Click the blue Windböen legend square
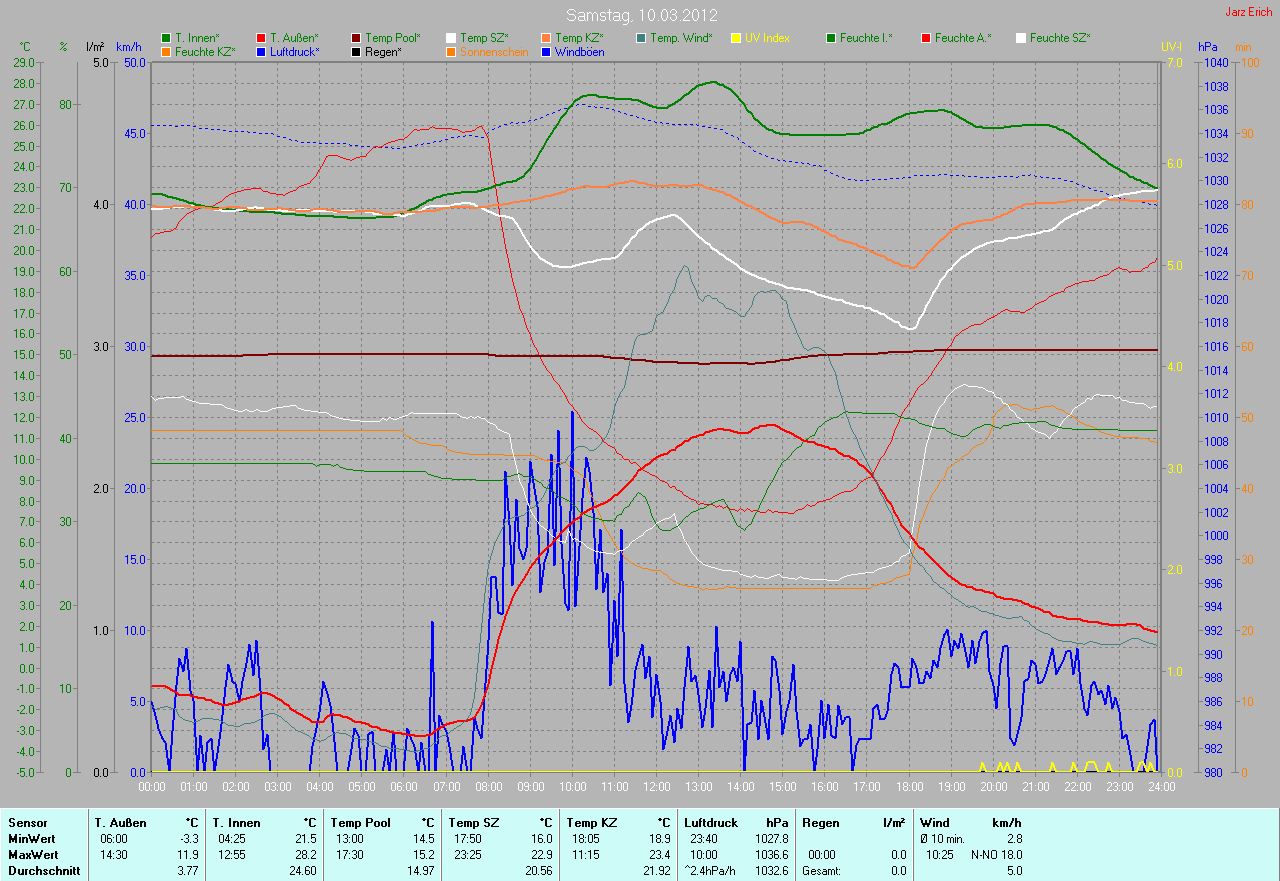The width and height of the screenshot is (1280, 881). click(x=546, y=51)
